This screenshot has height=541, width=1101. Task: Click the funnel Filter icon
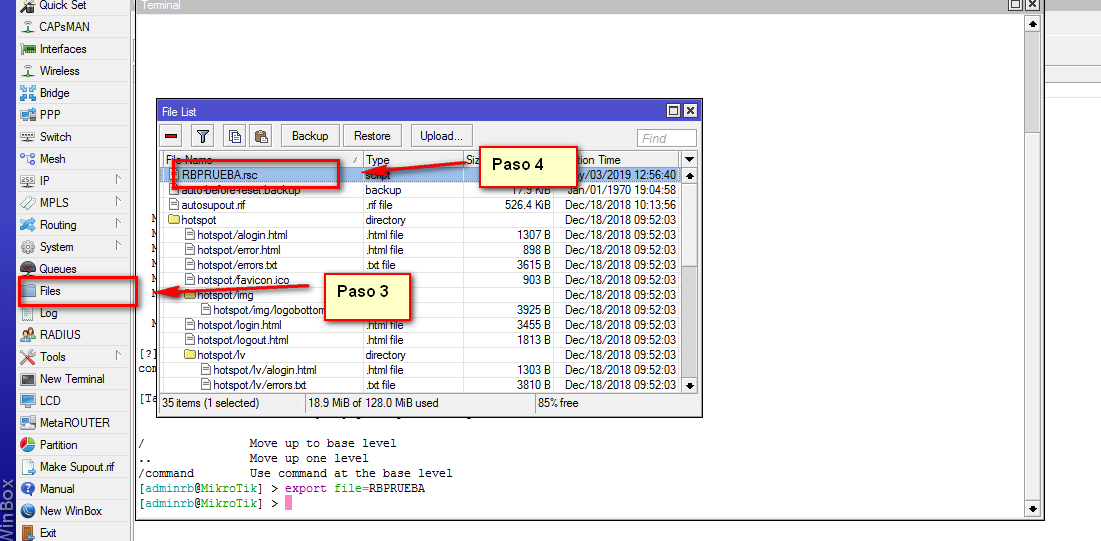pyautogui.click(x=203, y=136)
